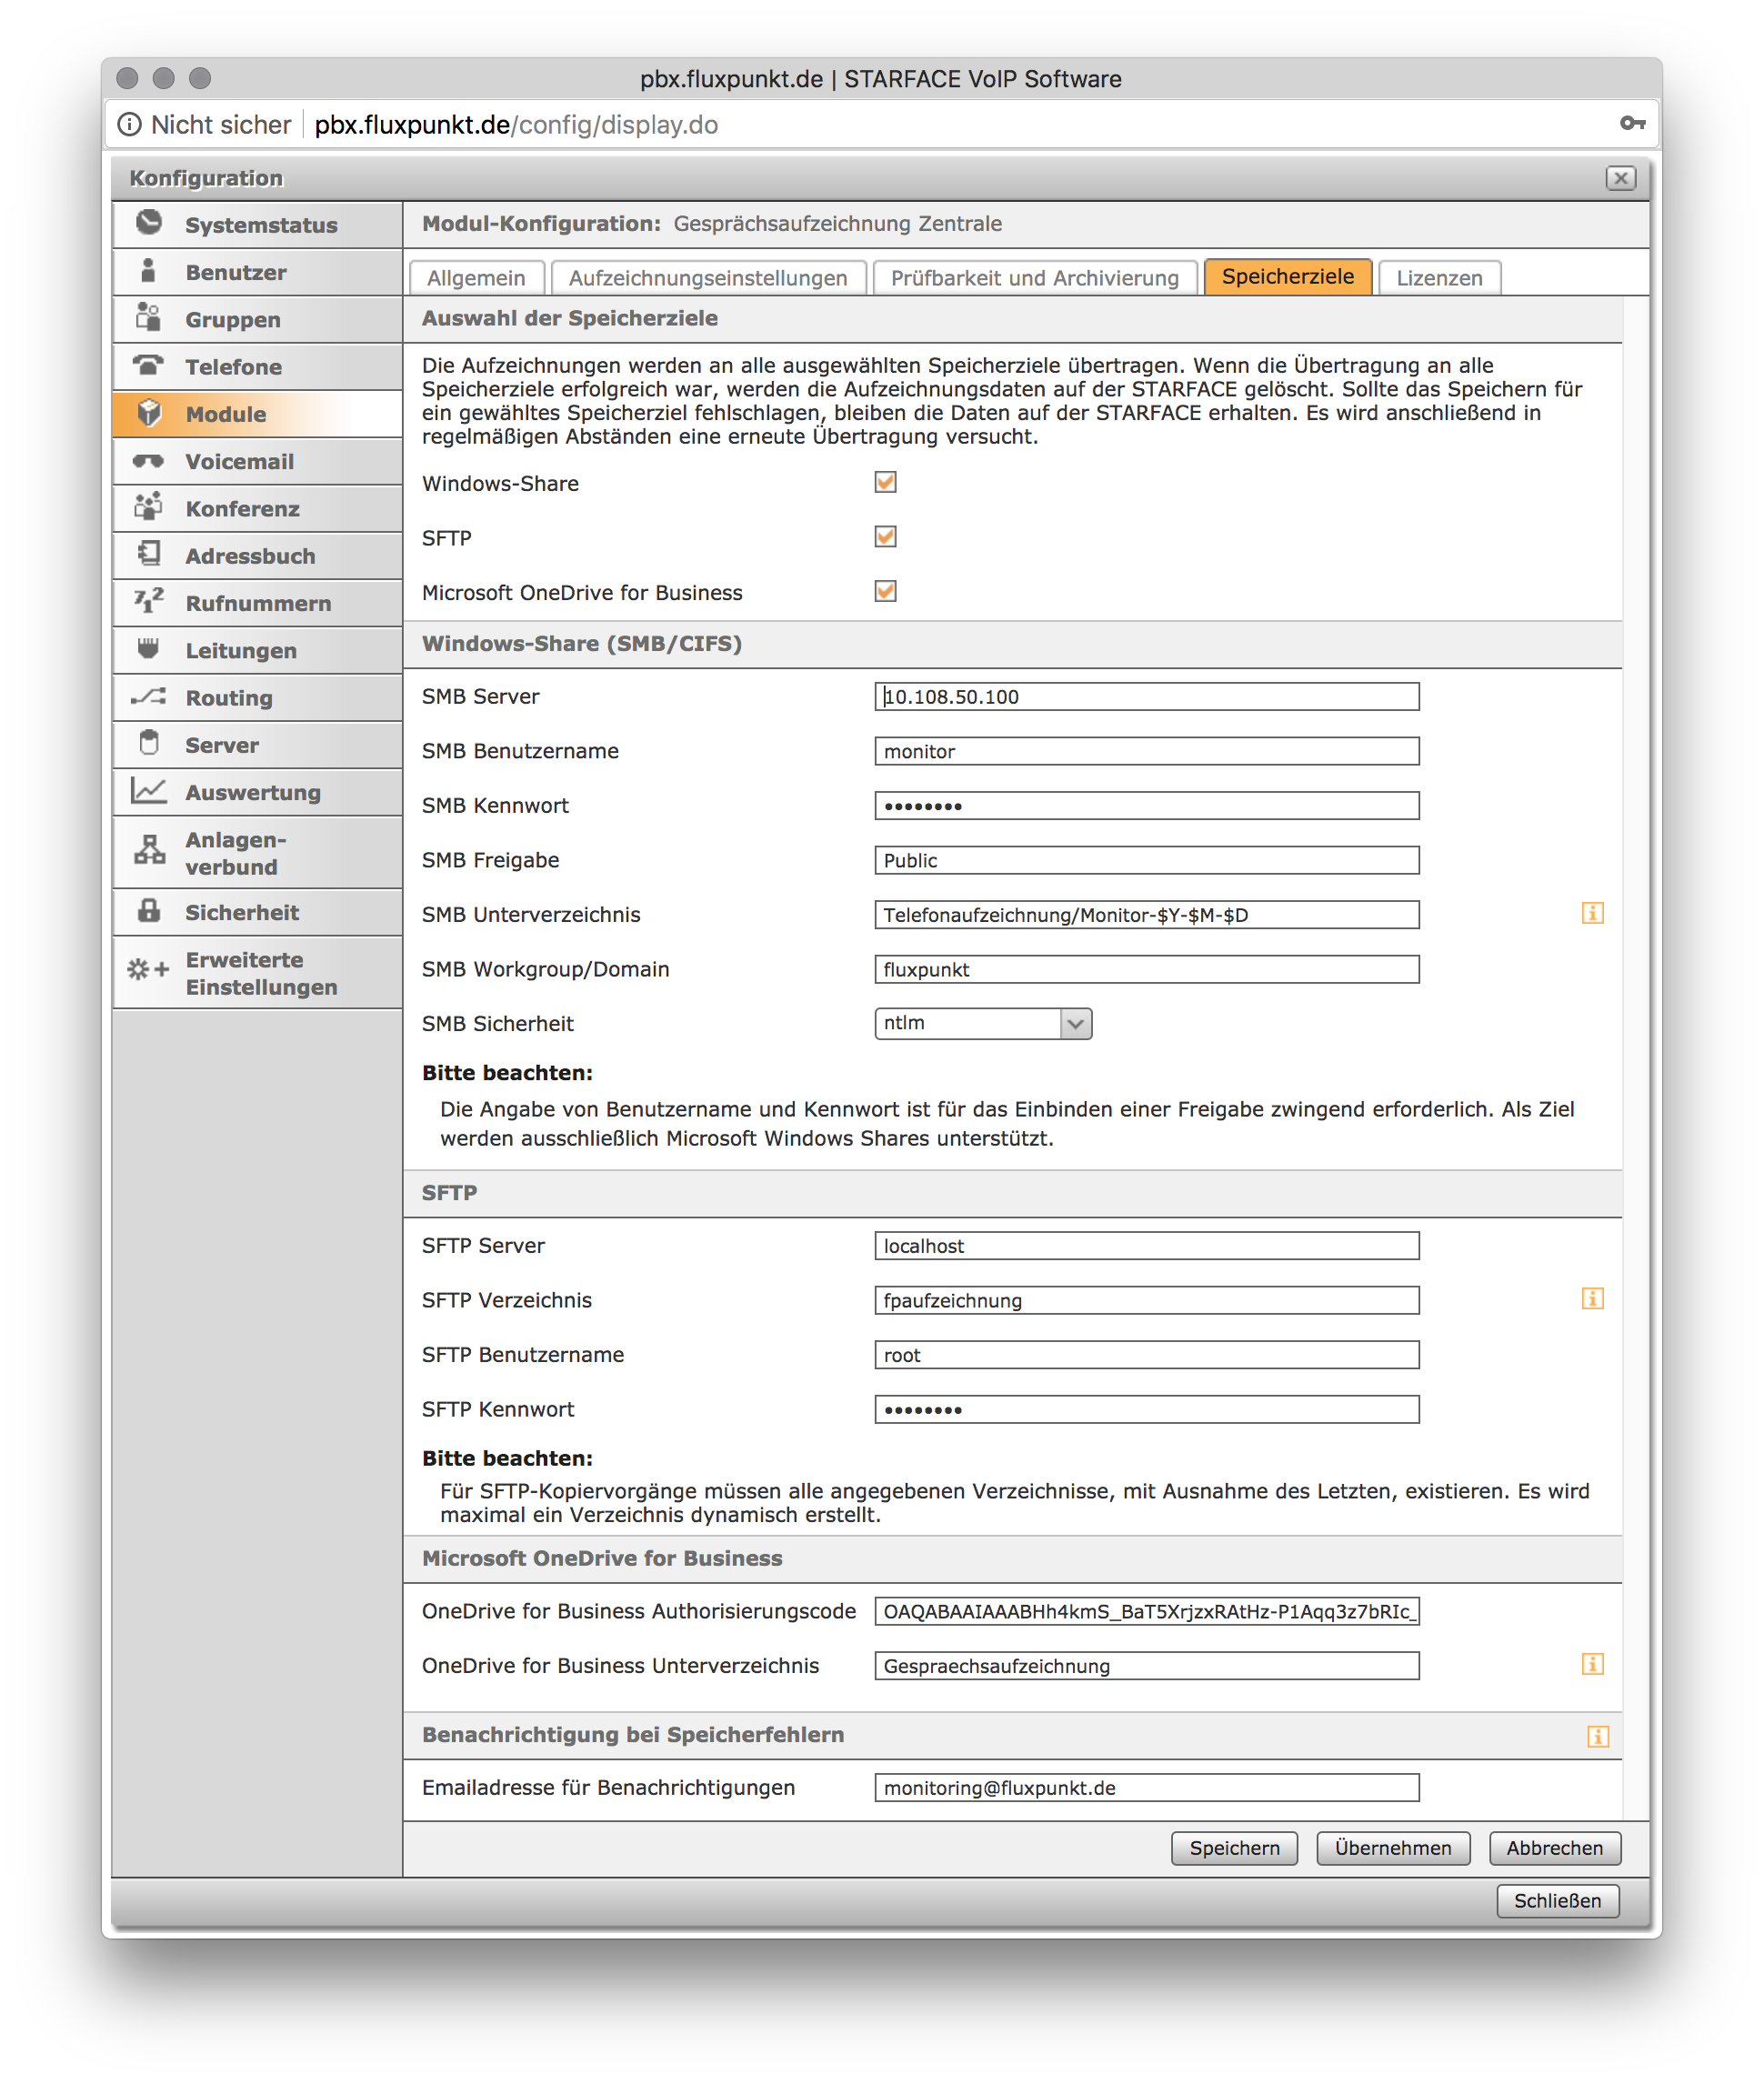Click the Module cube icon
Image resolution: width=1764 pixels, height=2084 pixels.
point(149,413)
